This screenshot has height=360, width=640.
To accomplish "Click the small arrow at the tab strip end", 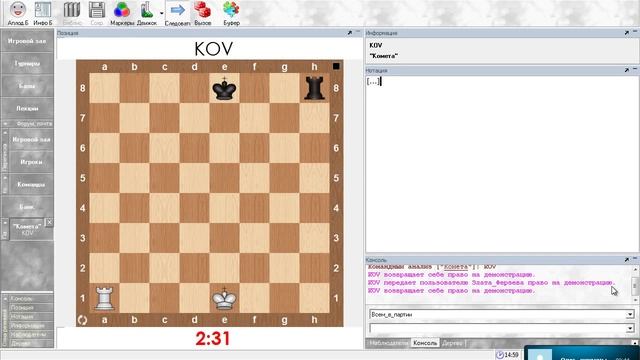I will (x=635, y=343).
